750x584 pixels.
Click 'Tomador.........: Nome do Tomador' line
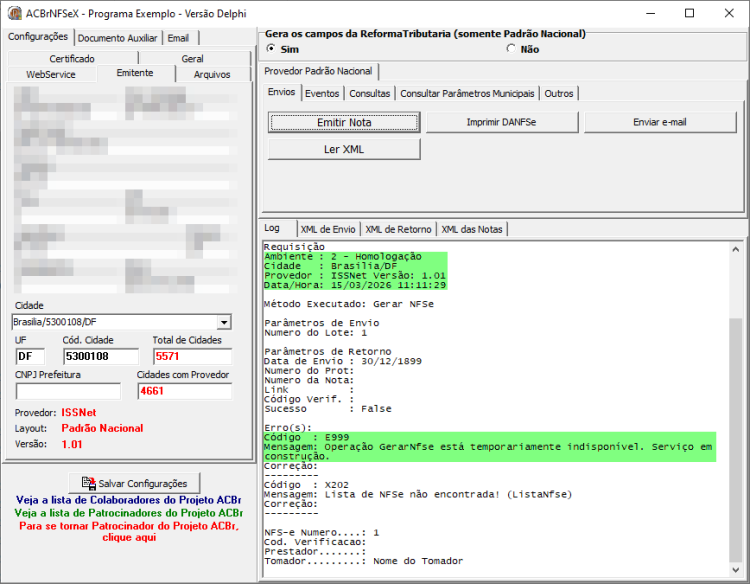point(364,561)
